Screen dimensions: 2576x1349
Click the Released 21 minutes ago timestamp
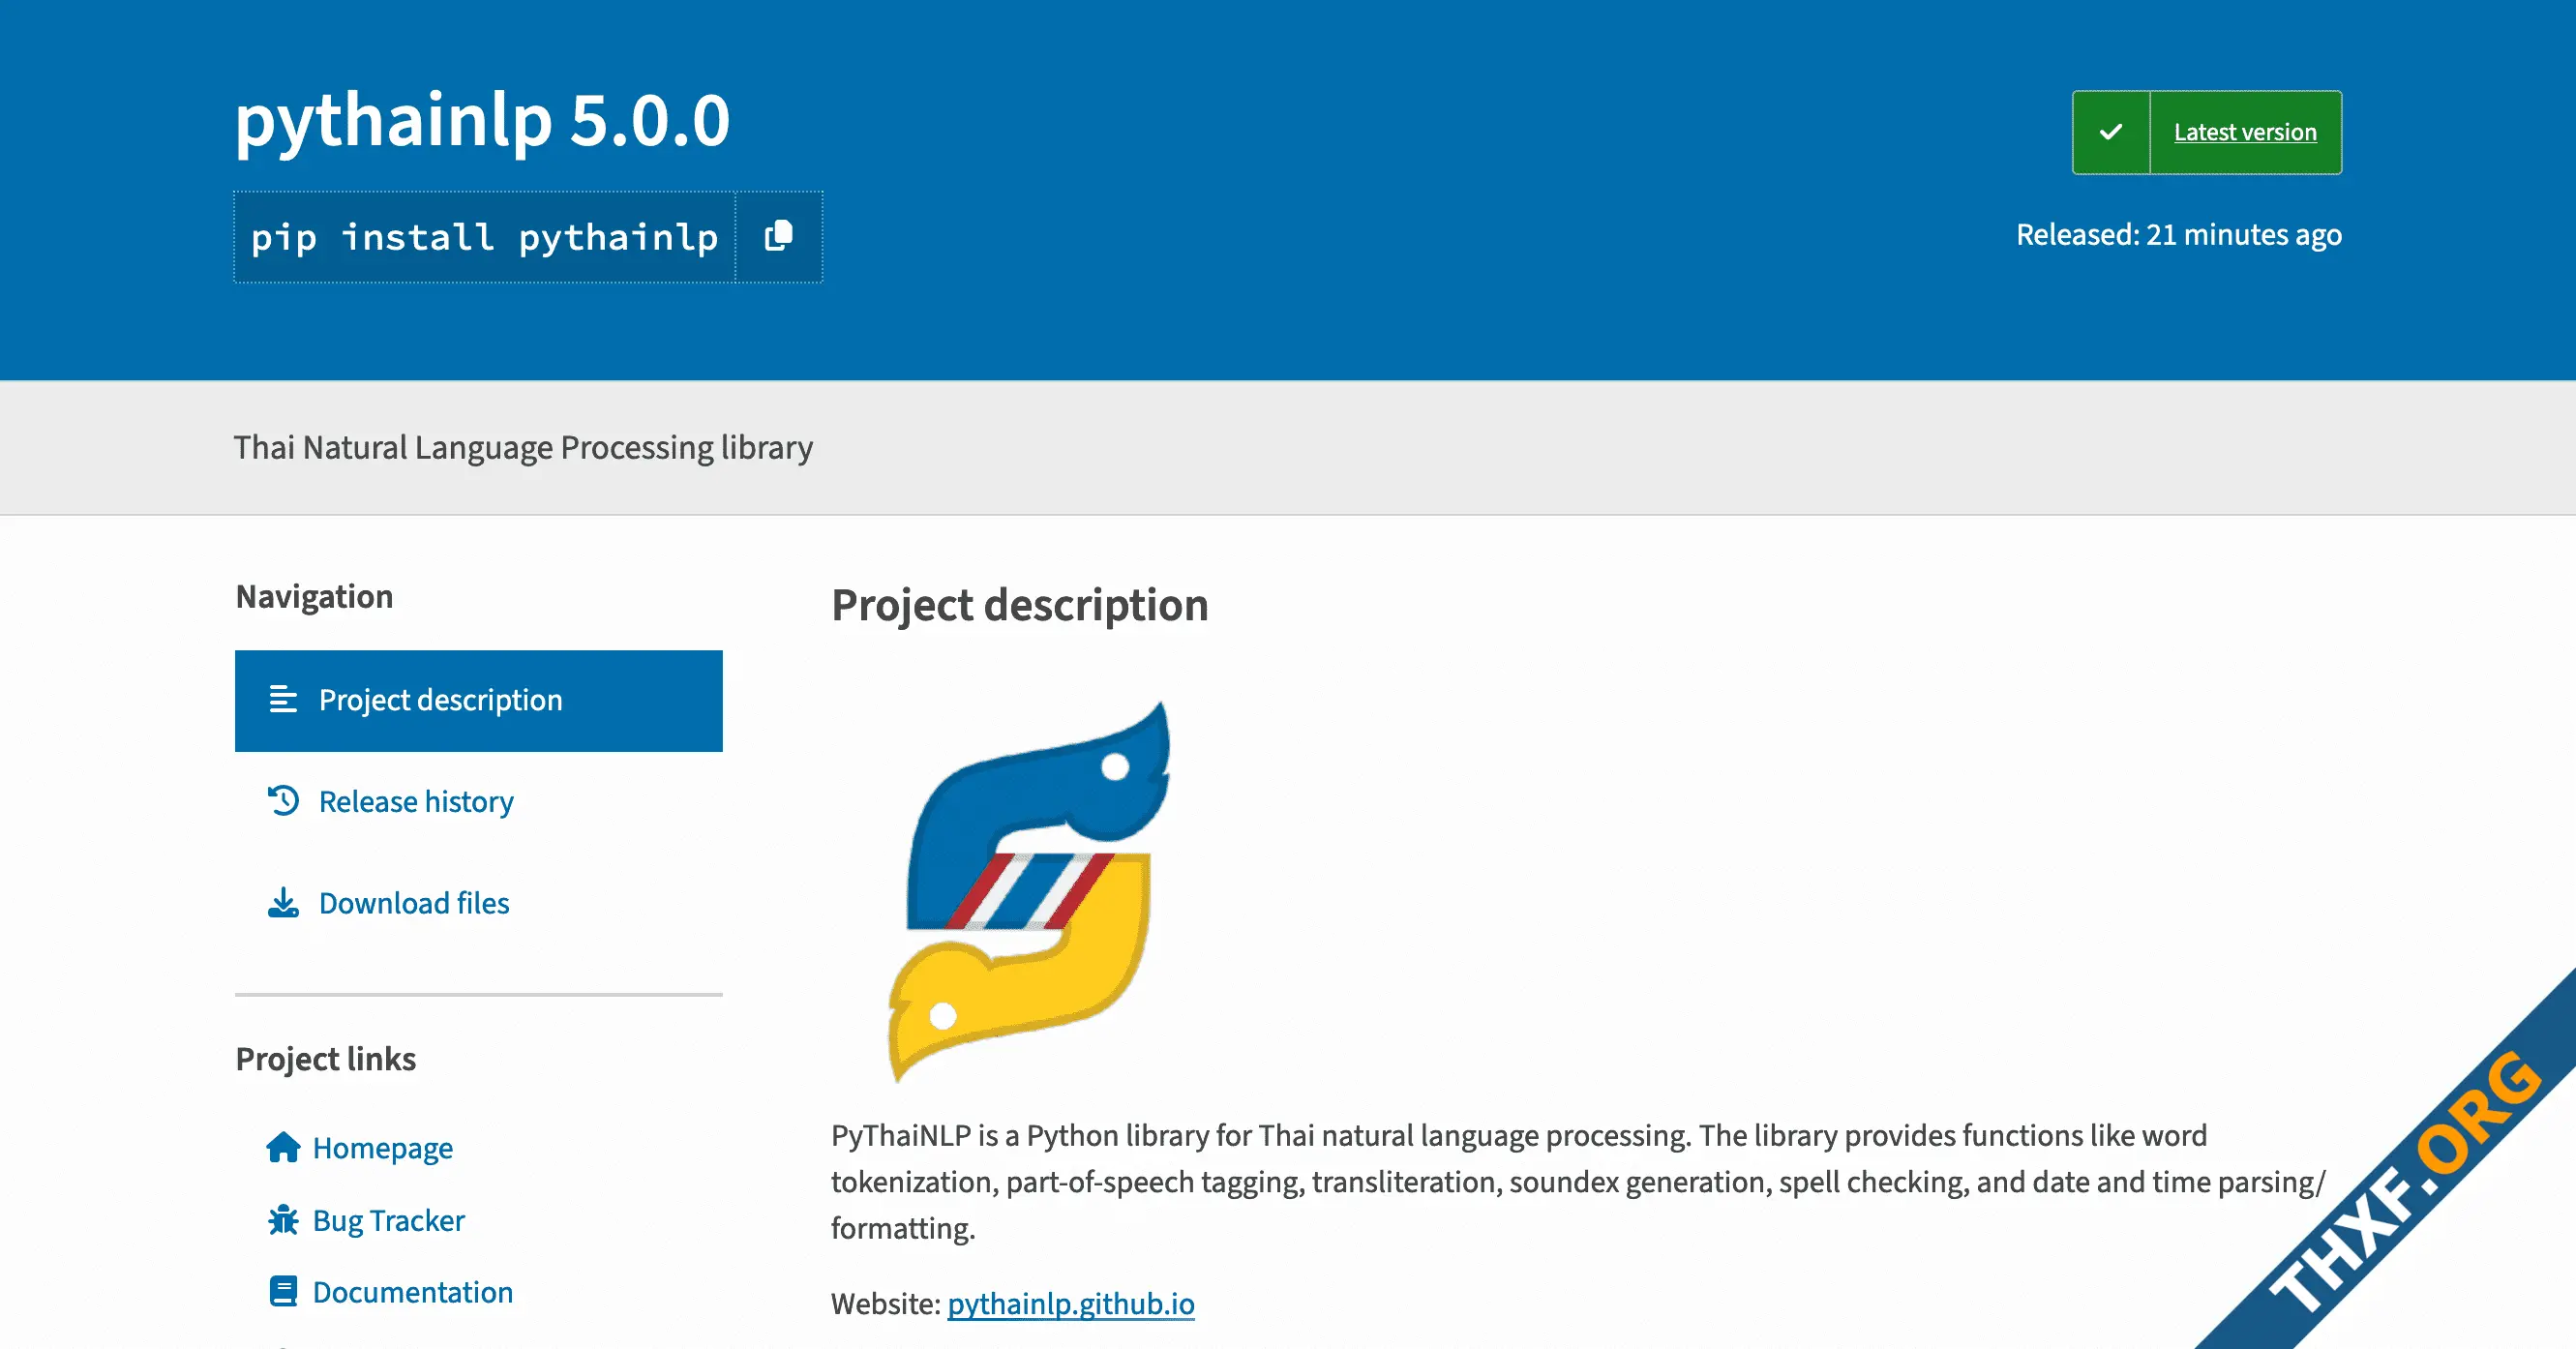(2178, 234)
